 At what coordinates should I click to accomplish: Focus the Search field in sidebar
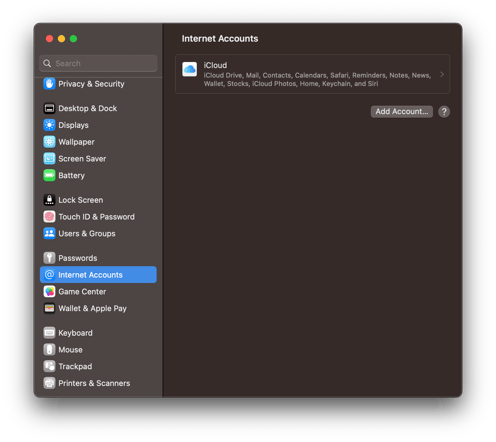pyautogui.click(x=98, y=63)
